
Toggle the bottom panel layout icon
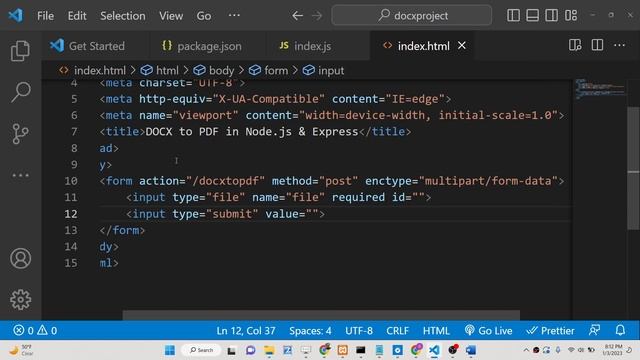[532, 16]
